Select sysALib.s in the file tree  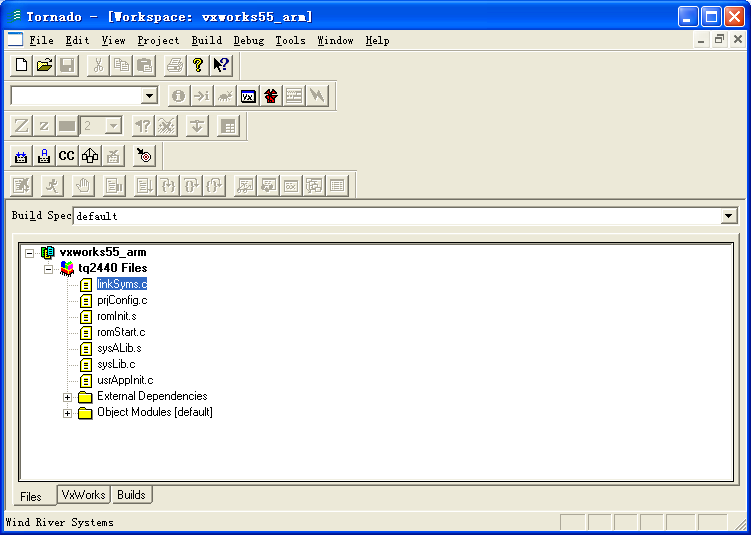pyautogui.click(x=119, y=348)
